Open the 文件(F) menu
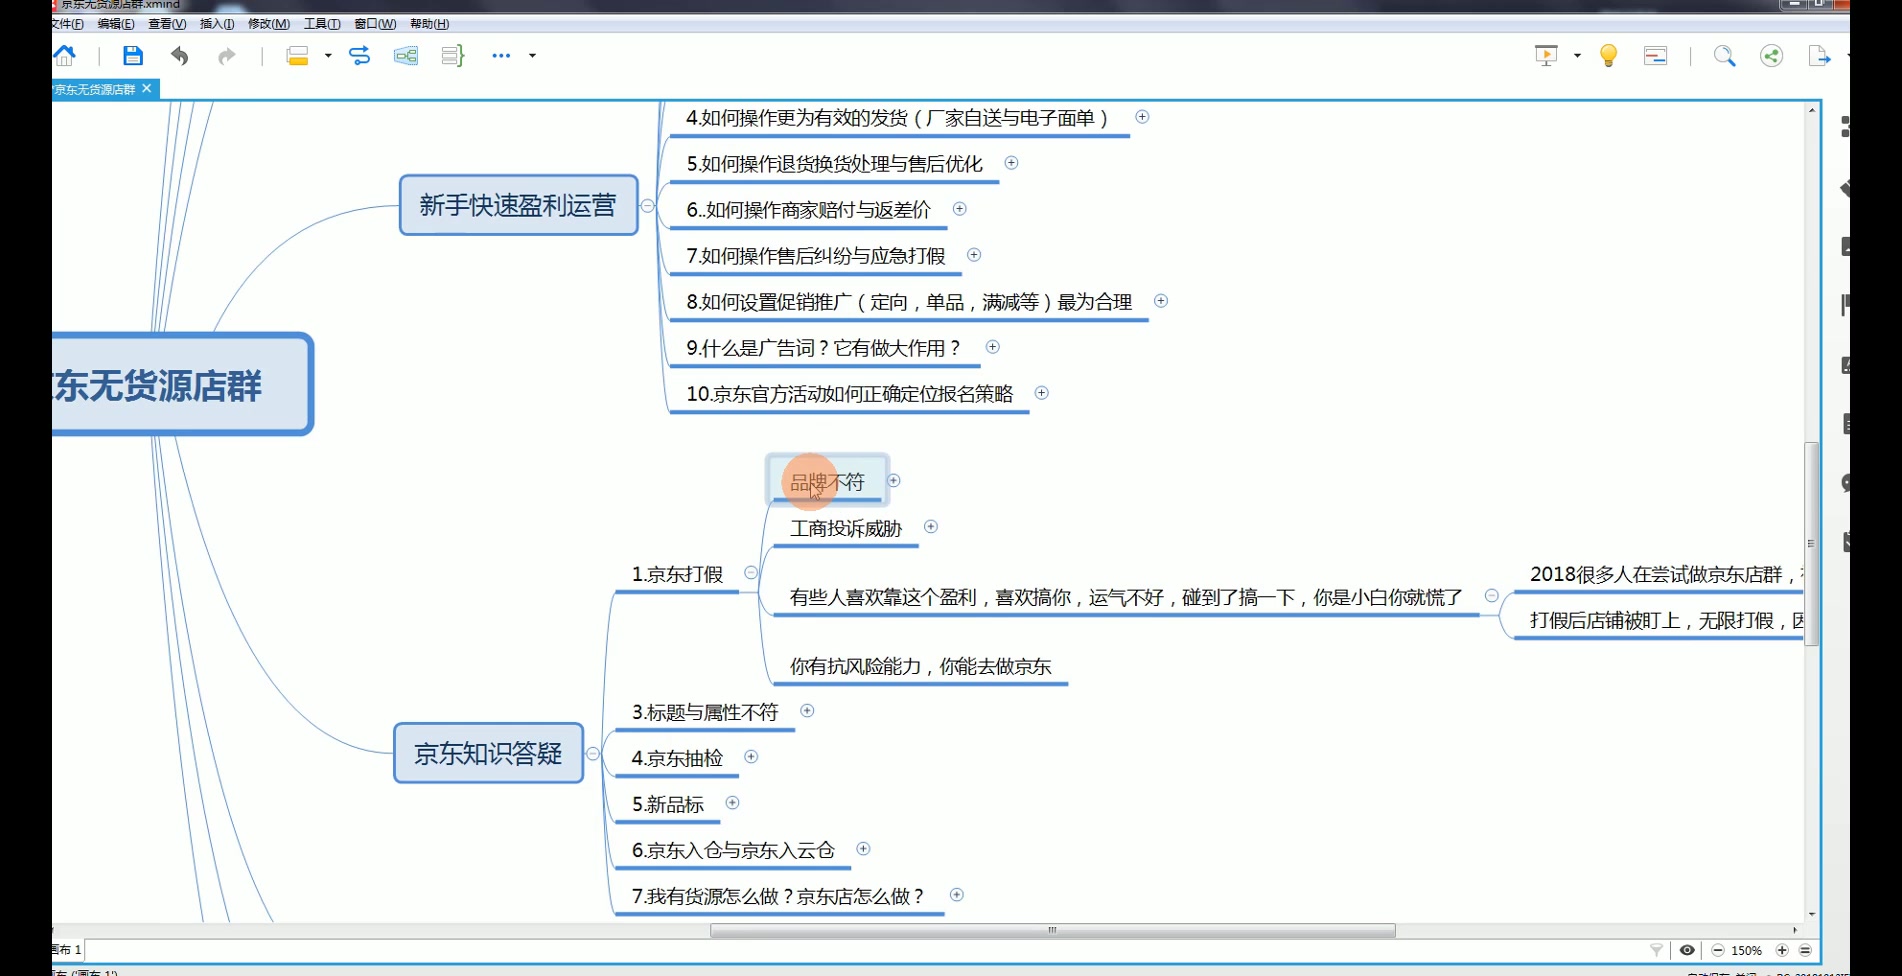 click(67, 24)
